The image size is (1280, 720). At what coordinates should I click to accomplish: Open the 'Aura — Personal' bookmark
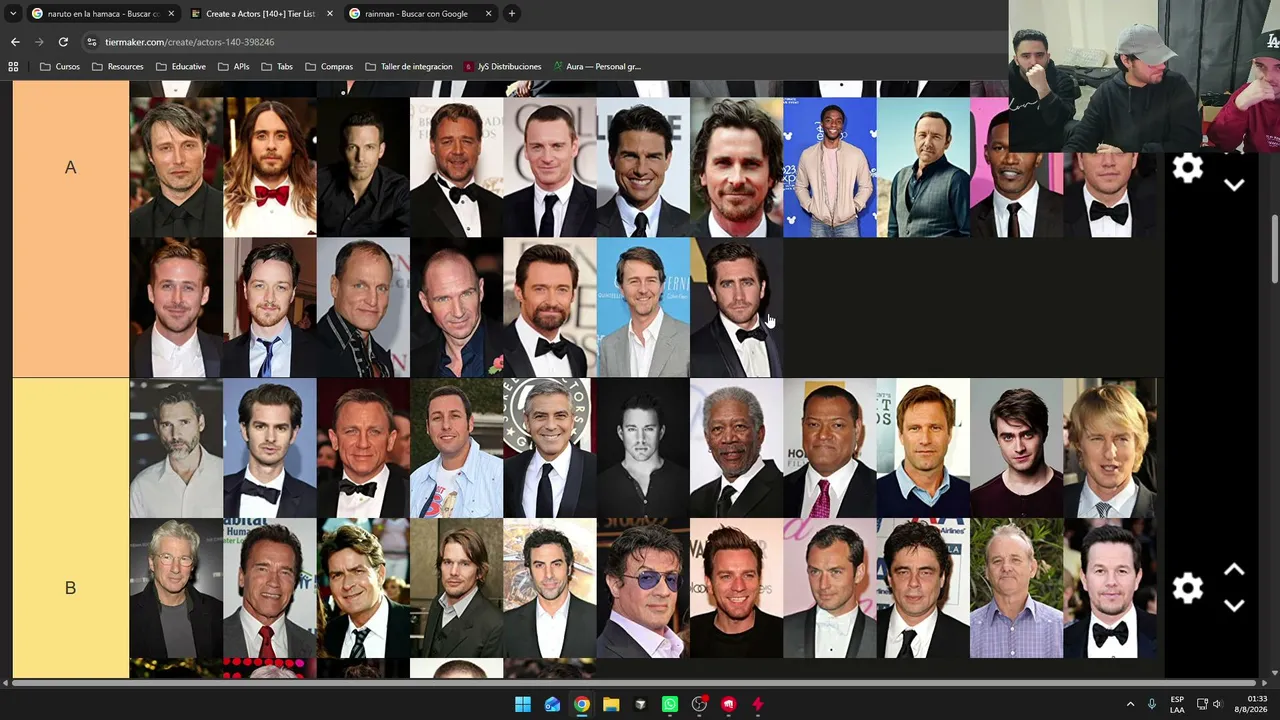click(597, 67)
